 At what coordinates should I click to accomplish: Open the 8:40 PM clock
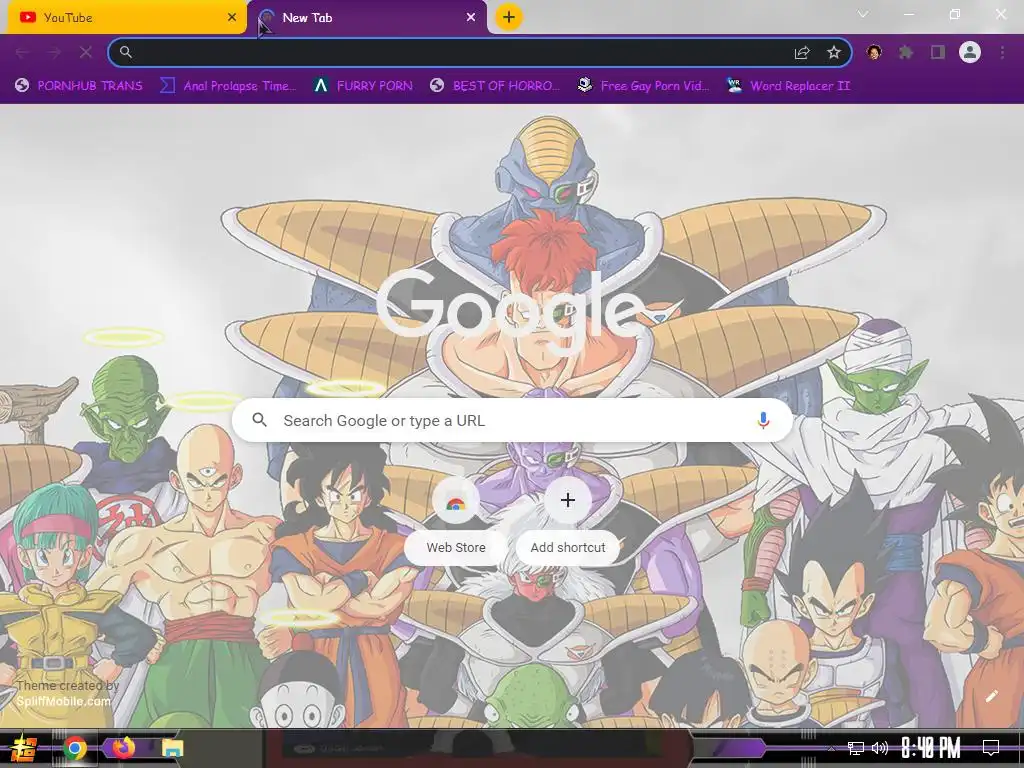931,748
